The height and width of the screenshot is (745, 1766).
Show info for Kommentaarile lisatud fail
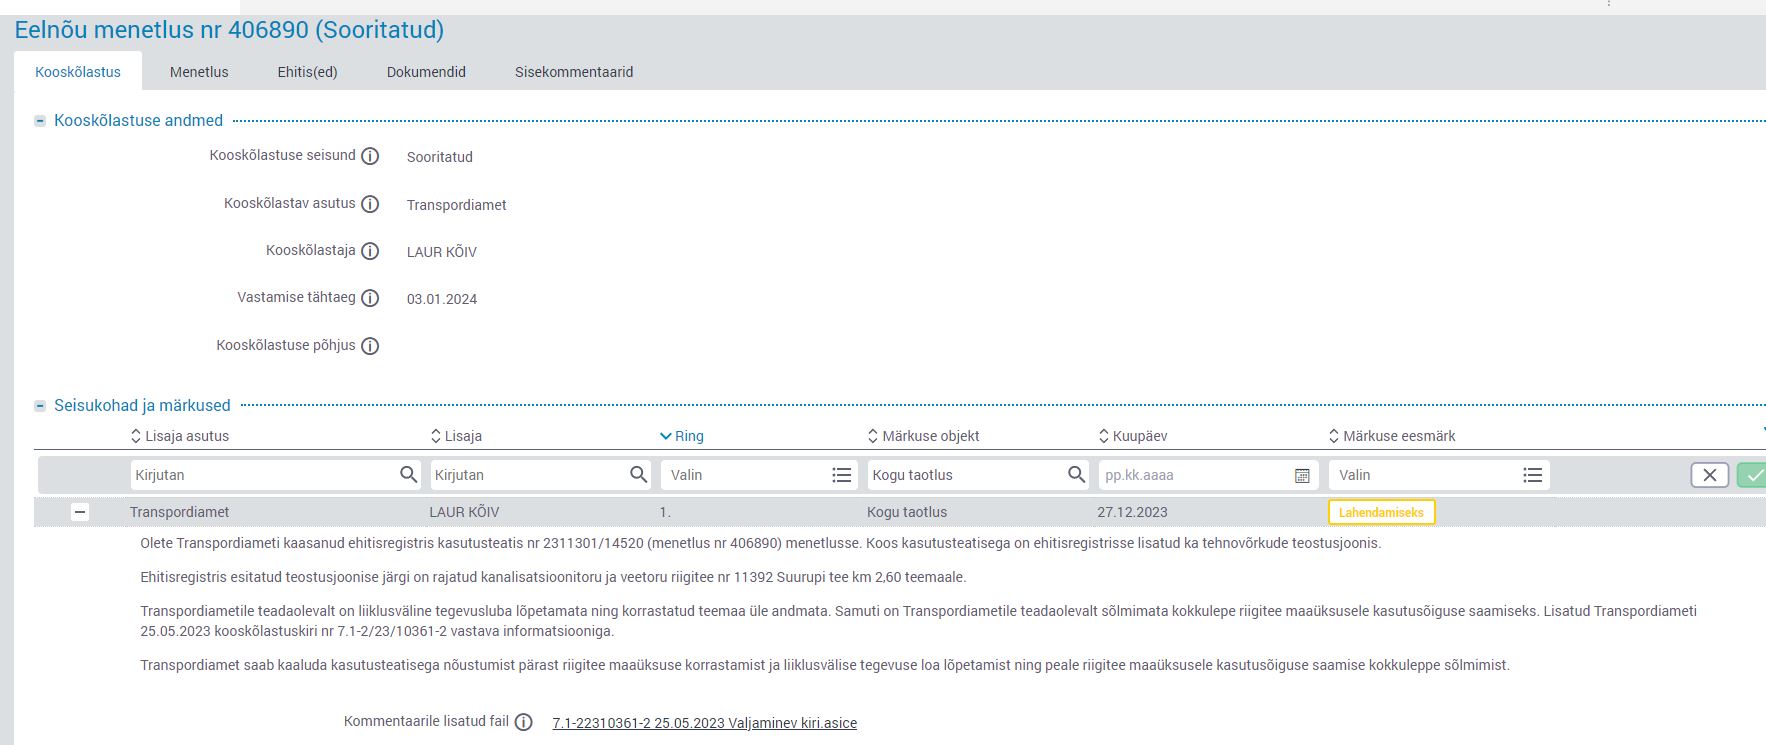point(523,722)
